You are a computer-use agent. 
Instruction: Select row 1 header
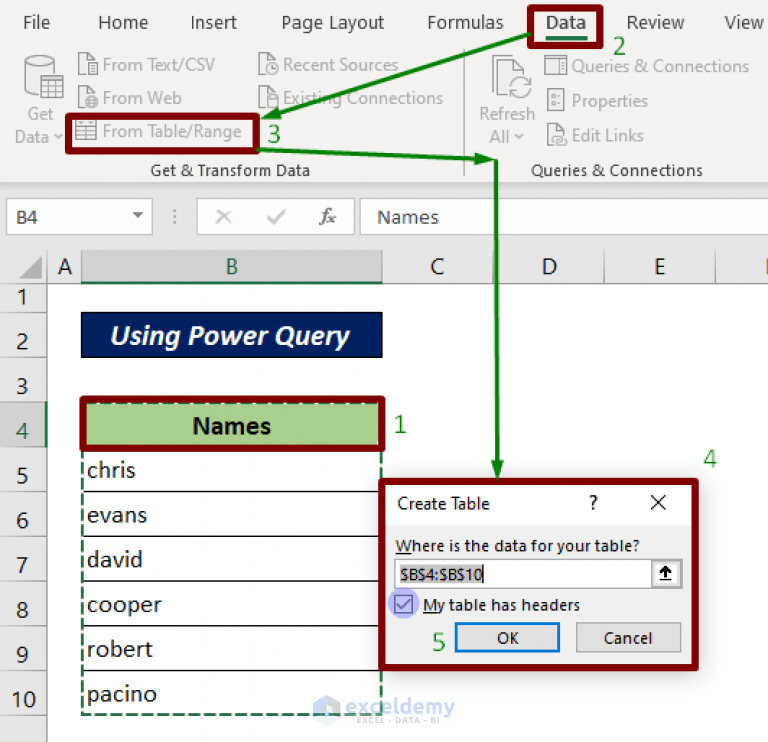pyautogui.click(x=23, y=297)
